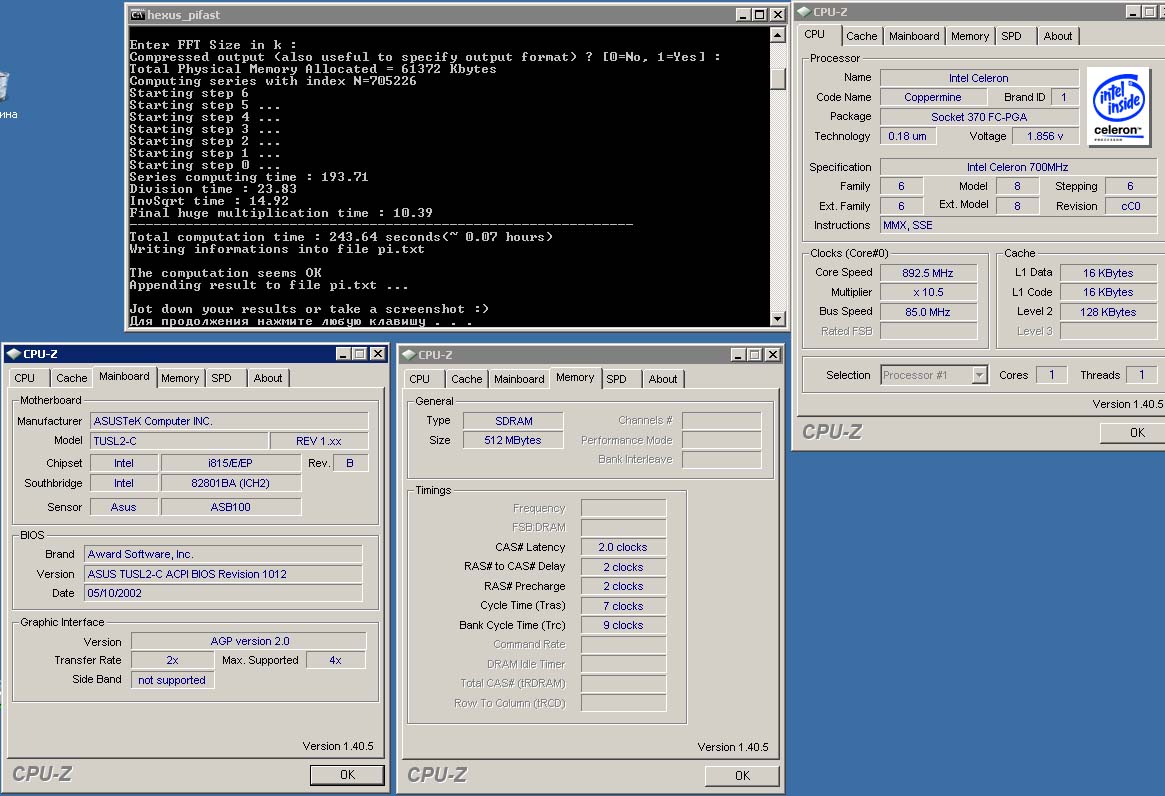Click the memory Size 512 MBytes field
Viewport: 1165px width, 796px height.
tap(513, 440)
